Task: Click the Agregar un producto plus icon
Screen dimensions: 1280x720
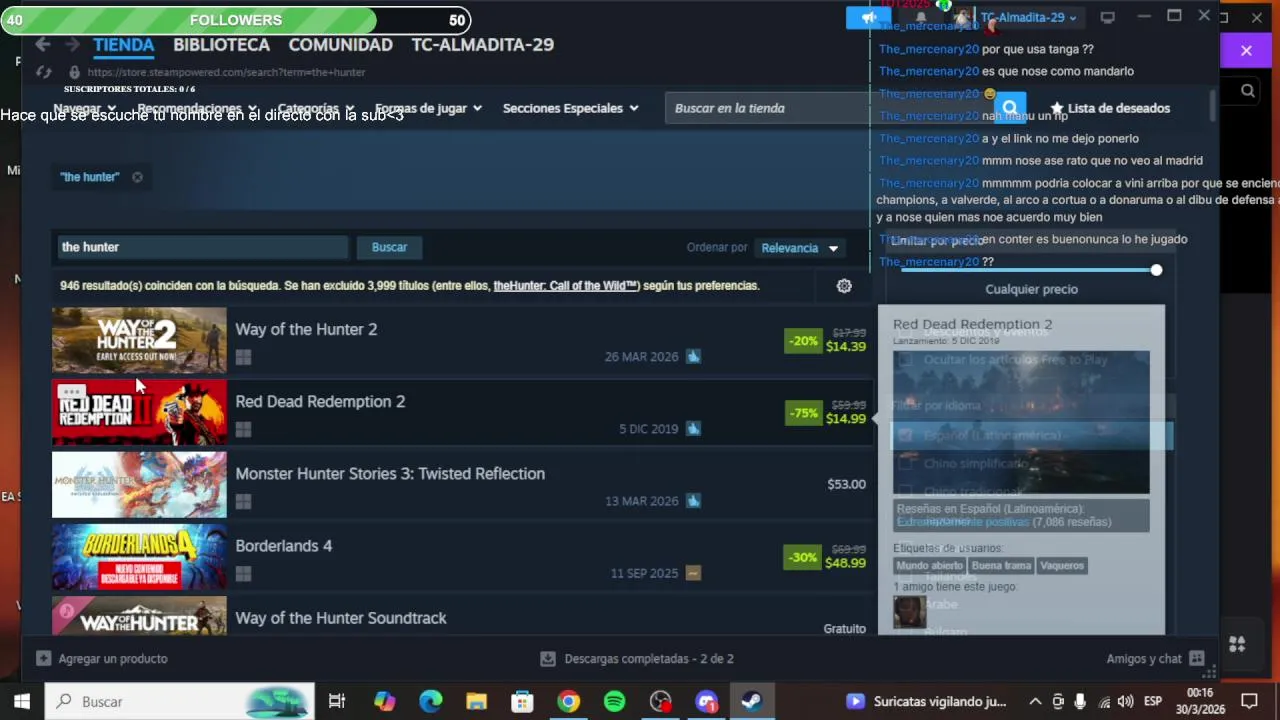Action: tap(43, 658)
